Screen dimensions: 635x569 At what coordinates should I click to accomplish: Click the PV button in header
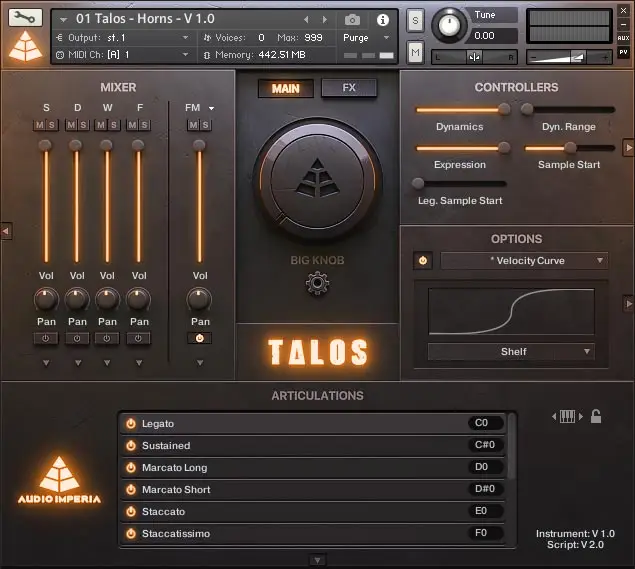(623, 52)
